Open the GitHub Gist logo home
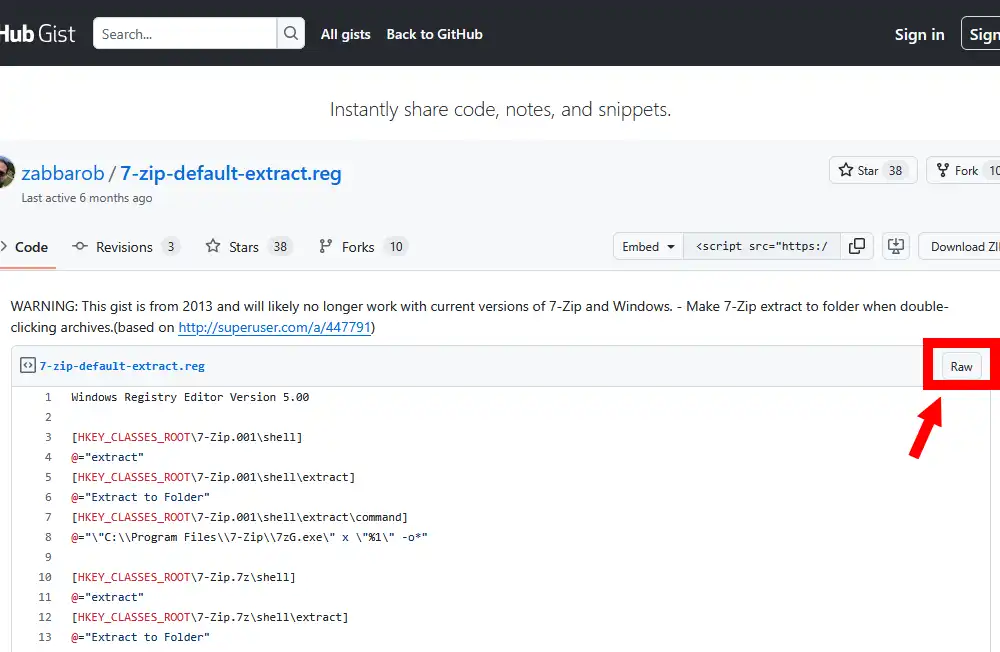The height and width of the screenshot is (652, 1000). [x=38, y=34]
